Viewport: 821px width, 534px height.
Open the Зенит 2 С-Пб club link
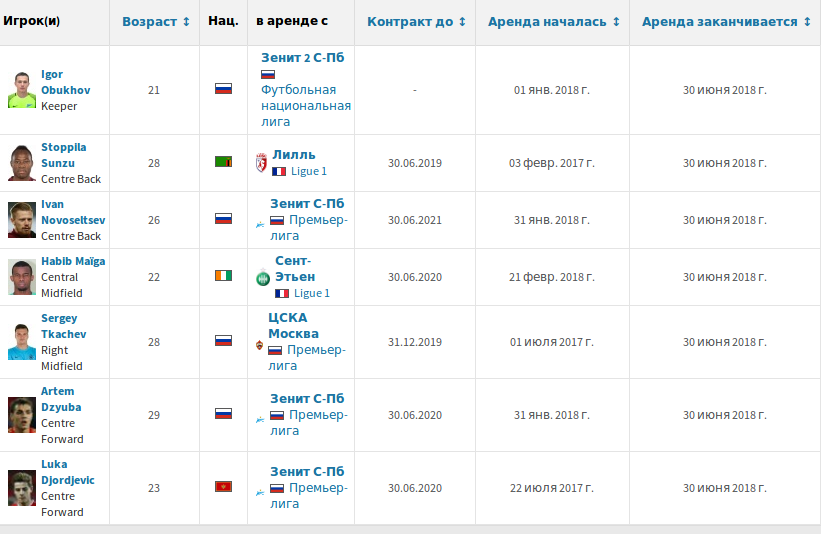point(302,58)
